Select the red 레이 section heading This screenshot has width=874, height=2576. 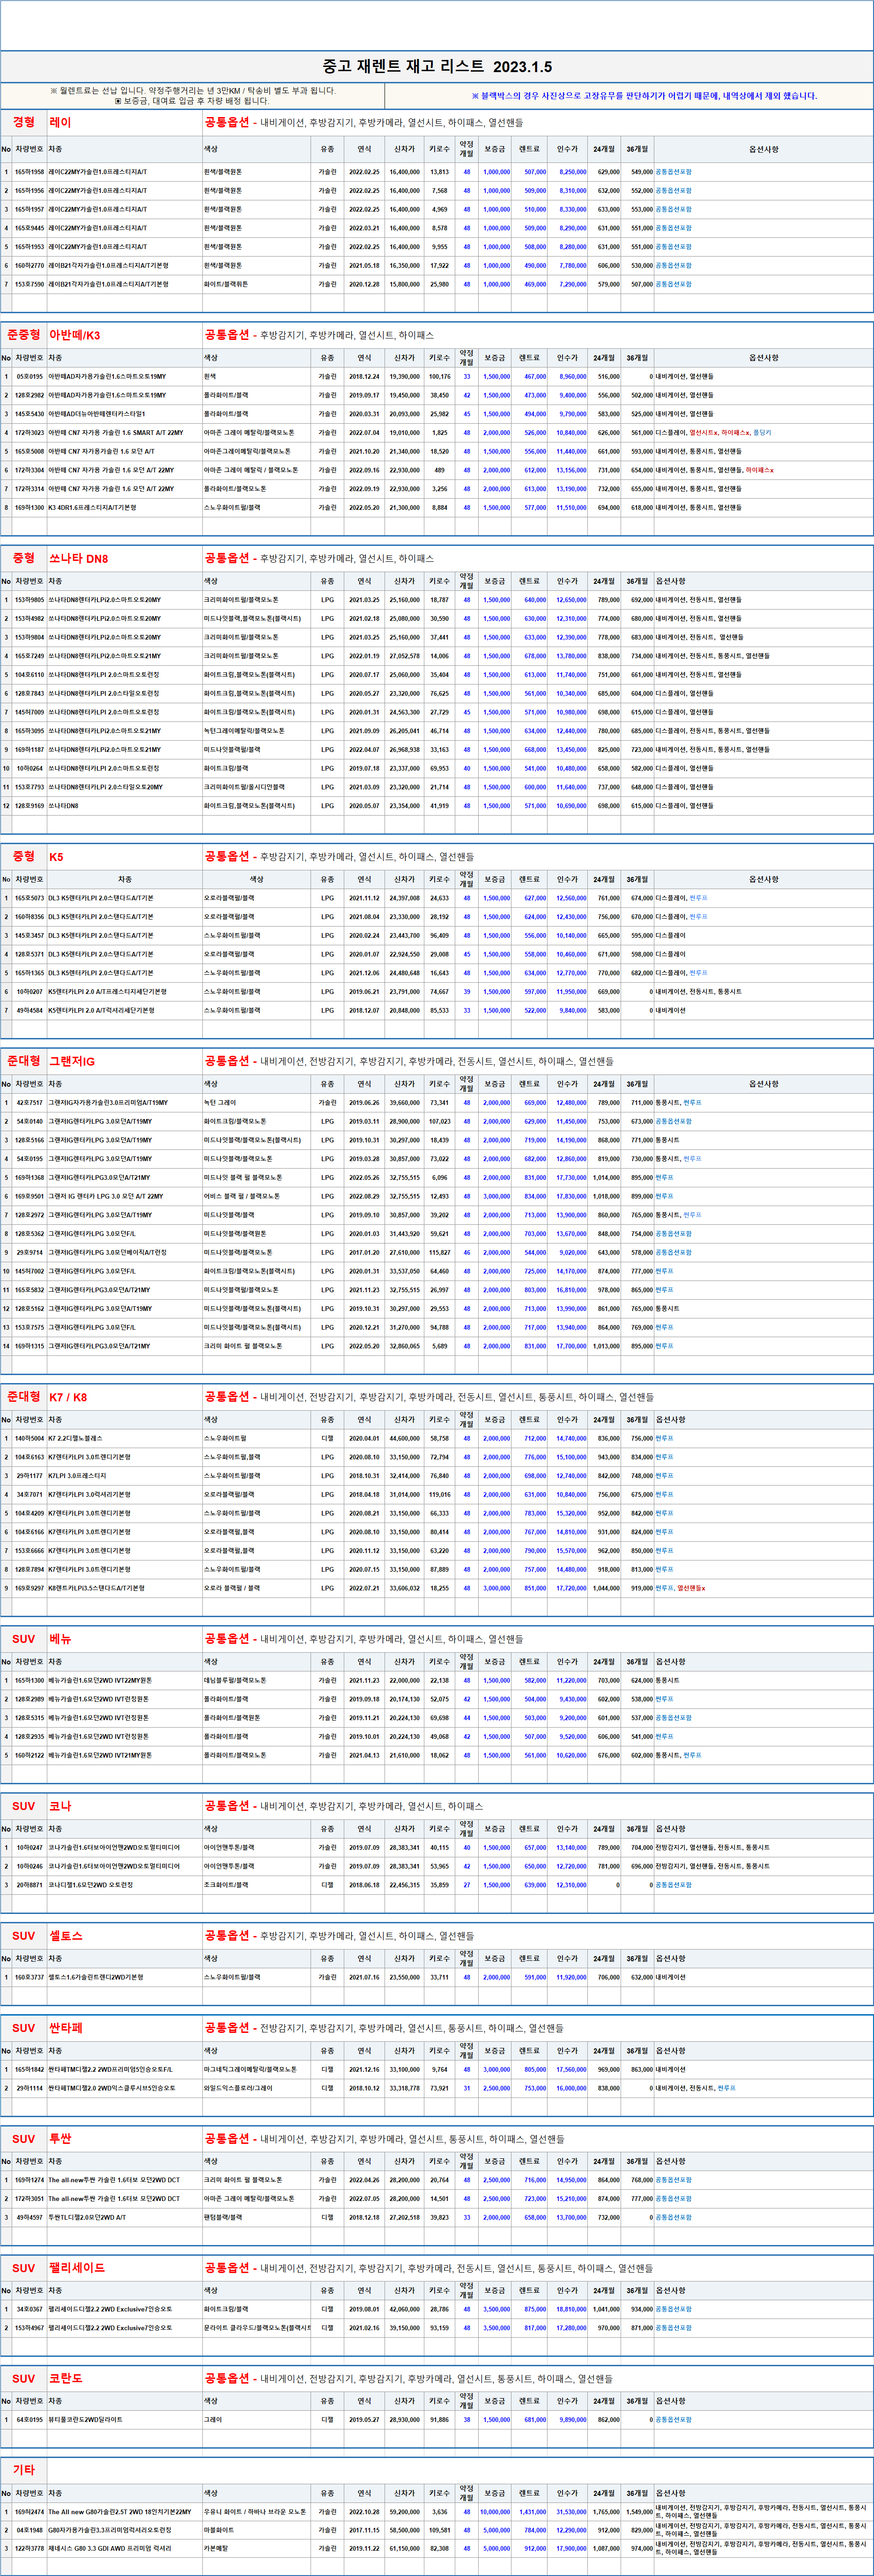pyautogui.click(x=60, y=122)
